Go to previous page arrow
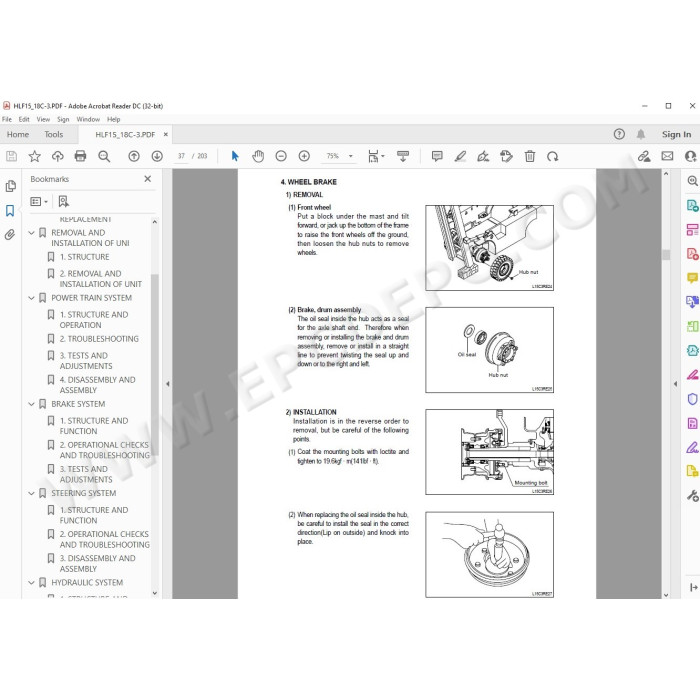The height and width of the screenshot is (700, 700). (134, 156)
